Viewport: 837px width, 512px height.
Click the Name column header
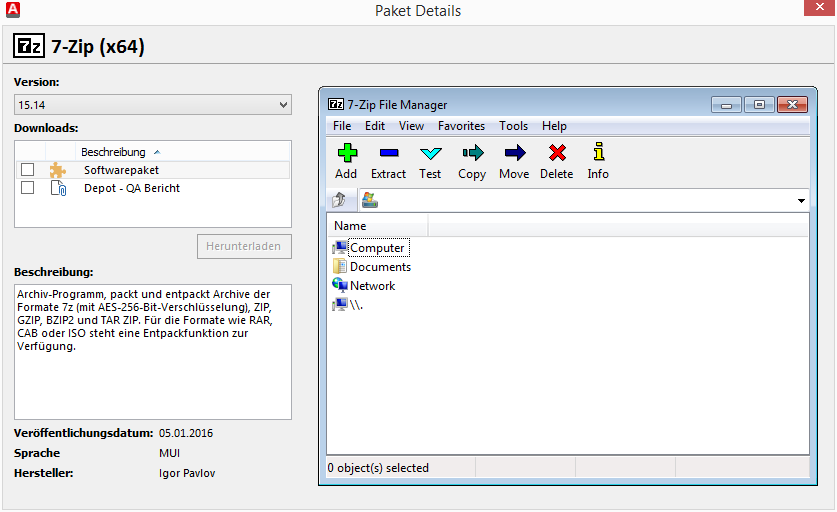pyautogui.click(x=350, y=226)
